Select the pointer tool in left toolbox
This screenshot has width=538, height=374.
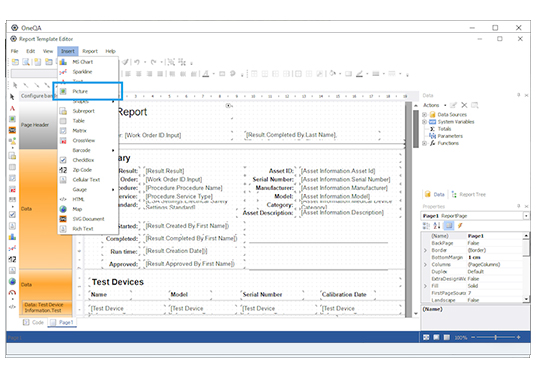tap(12, 97)
